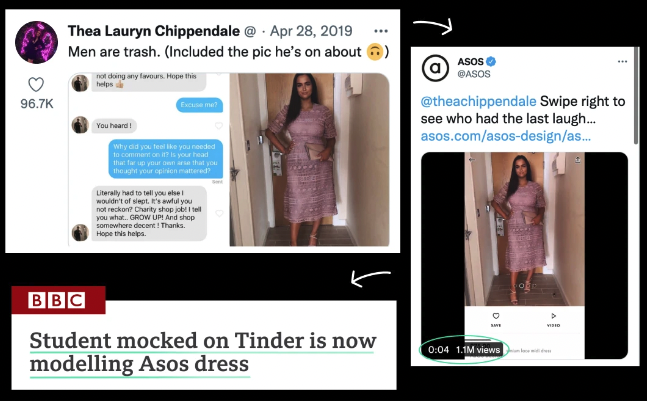Image resolution: width=647 pixels, height=402 pixels.
Task: Click the BBC logo
Action: [x=57, y=300]
